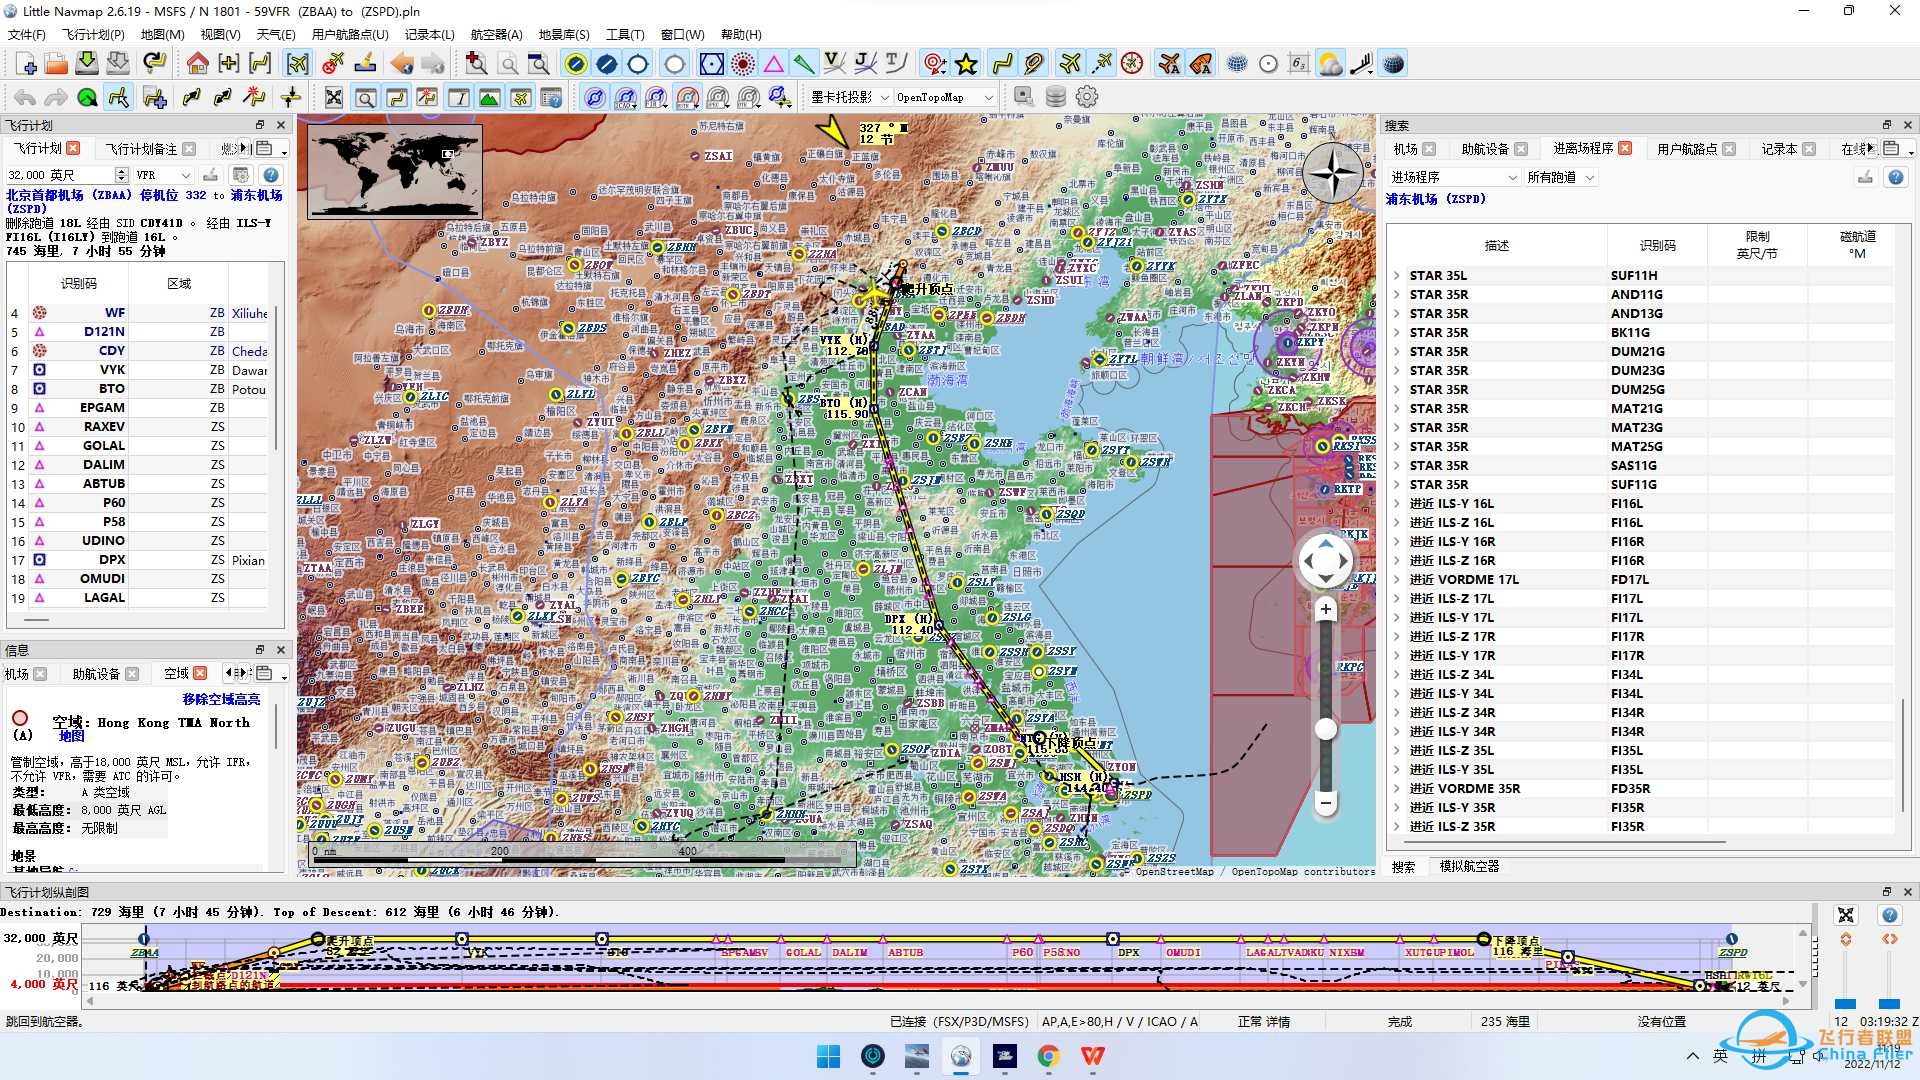1920x1080 pixels.
Task: Click the weather cloud icon in the toolbar
Action: point(1330,64)
